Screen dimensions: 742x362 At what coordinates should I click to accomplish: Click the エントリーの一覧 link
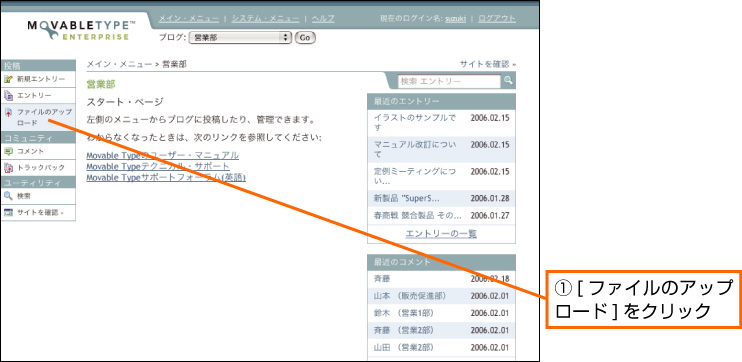pyautogui.click(x=442, y=234)
